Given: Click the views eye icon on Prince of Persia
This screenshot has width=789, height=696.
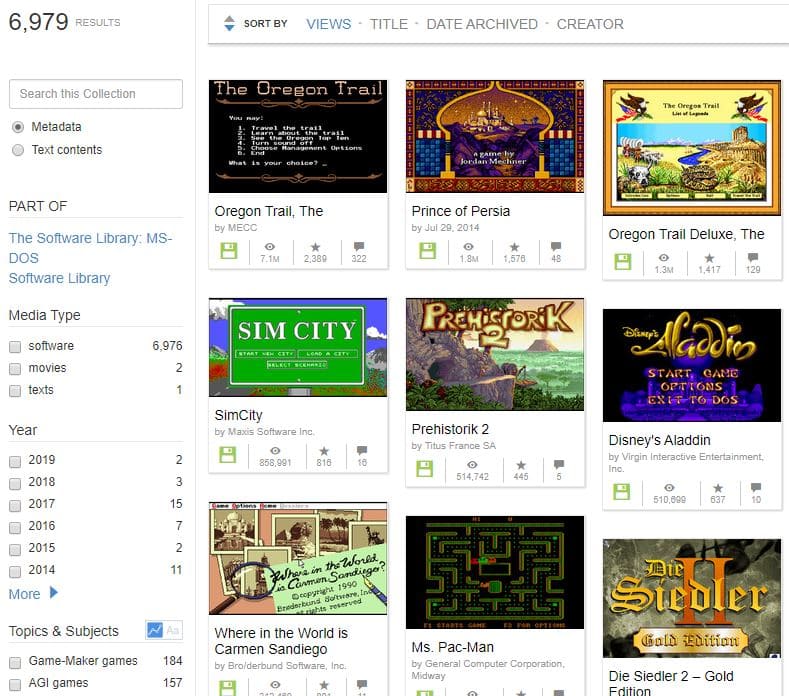Looking at the screenshot, I should [x=468, y=247].
